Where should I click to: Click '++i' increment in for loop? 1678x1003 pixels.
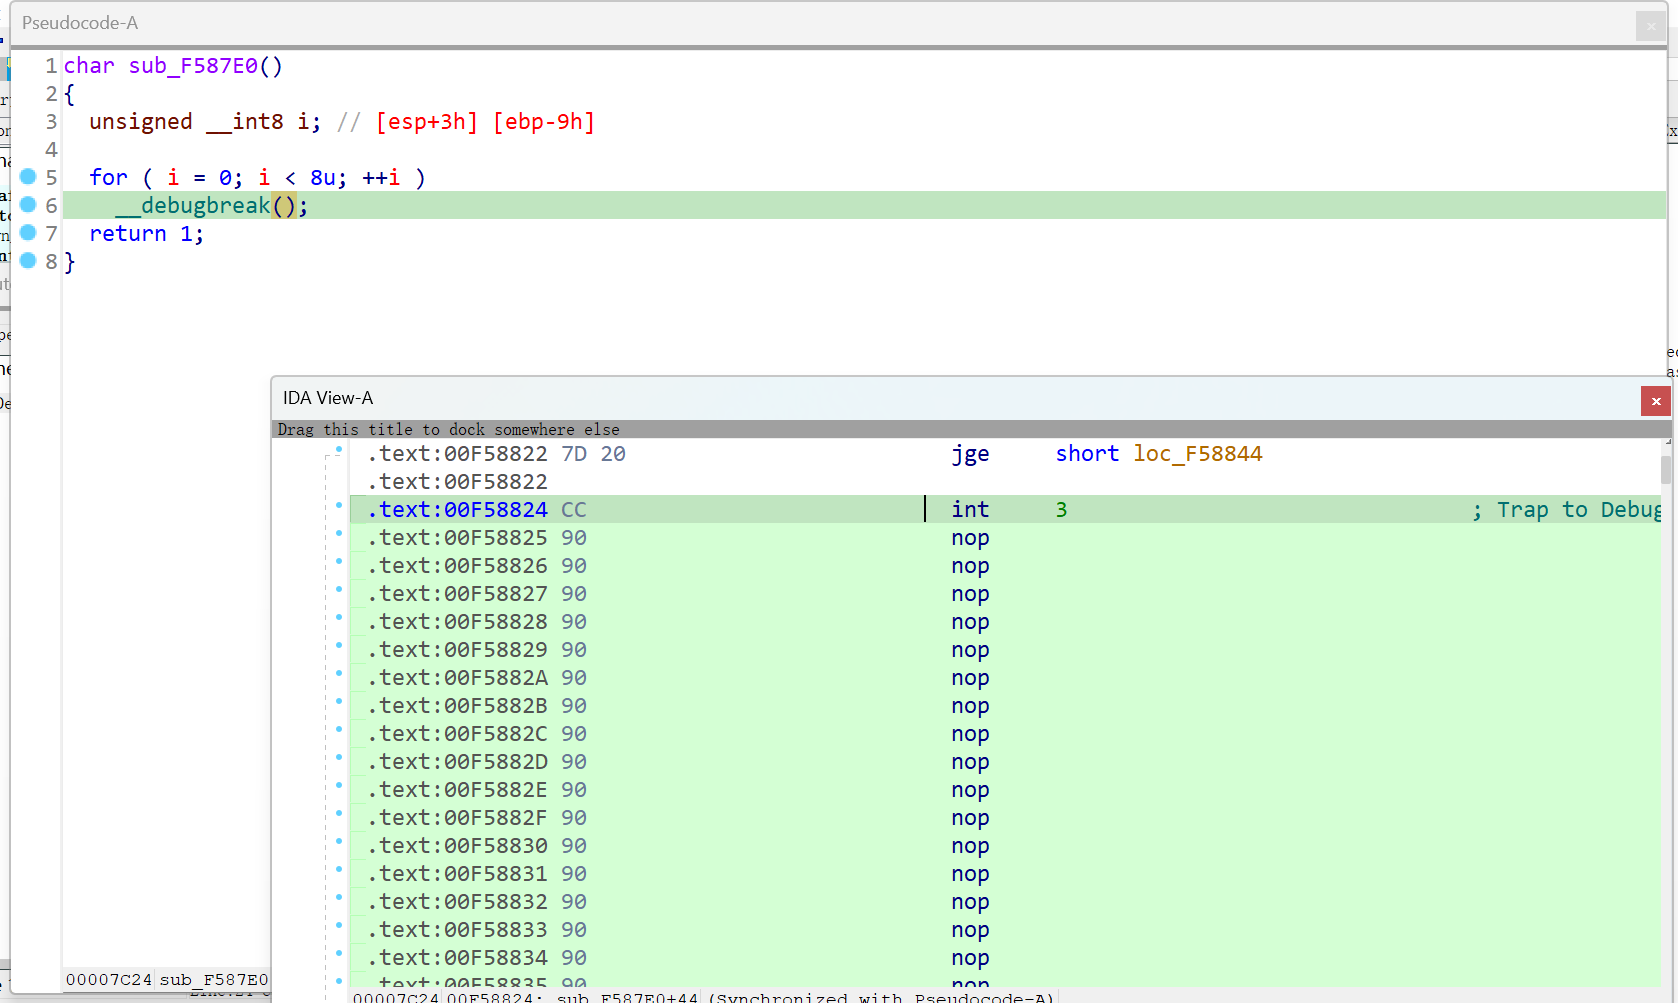coord(381,178)
